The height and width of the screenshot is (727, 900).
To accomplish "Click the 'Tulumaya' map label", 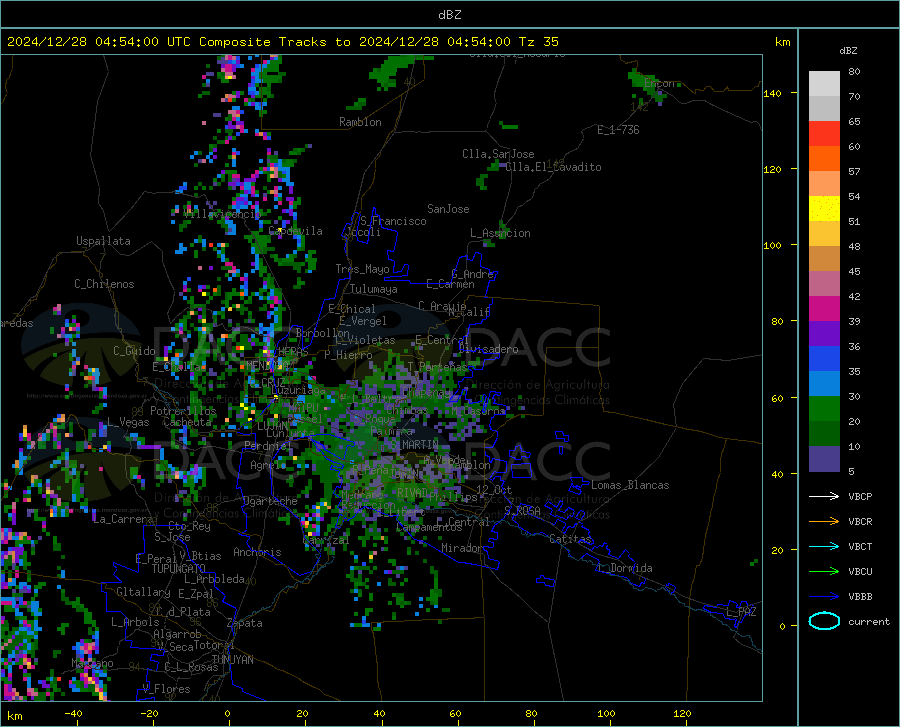I will (x=373, y=289).
